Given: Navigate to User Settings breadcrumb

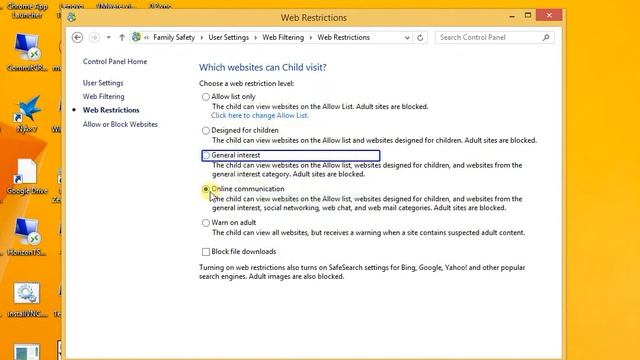Looking at the screenshot, I should coord(229,38).
